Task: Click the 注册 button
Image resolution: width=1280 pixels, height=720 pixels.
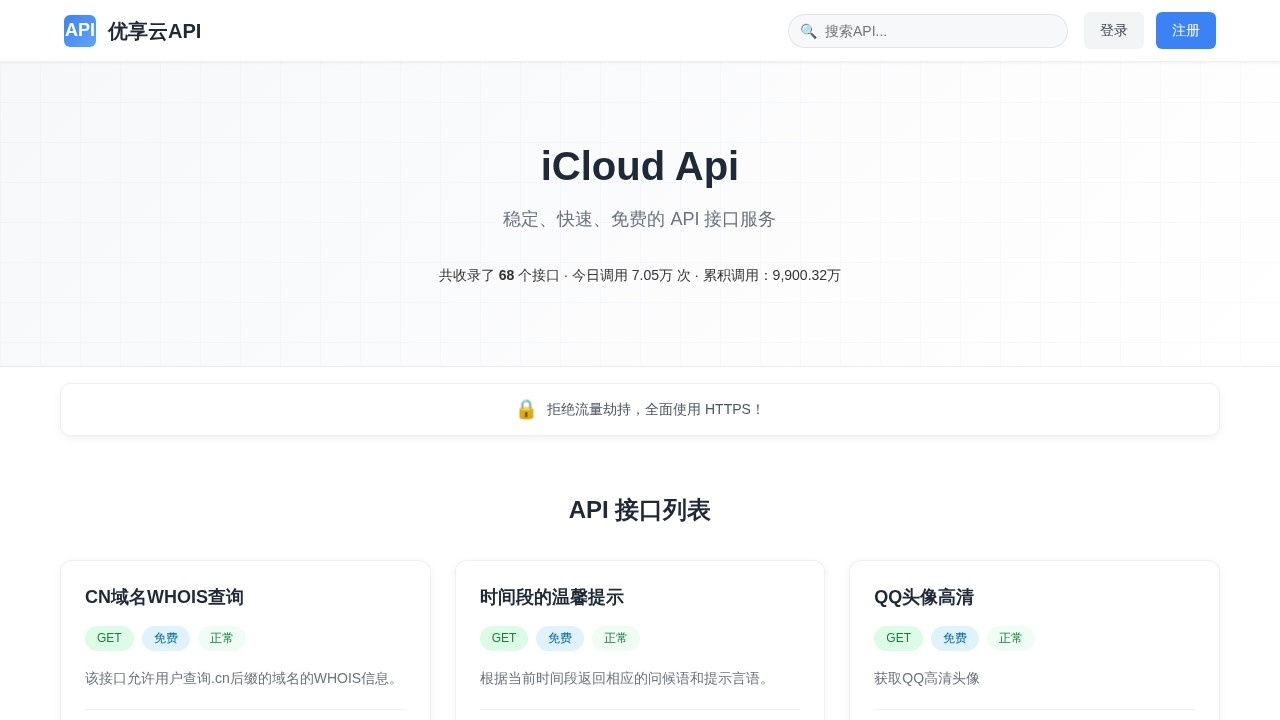Action: click(x=1186, y=31)
